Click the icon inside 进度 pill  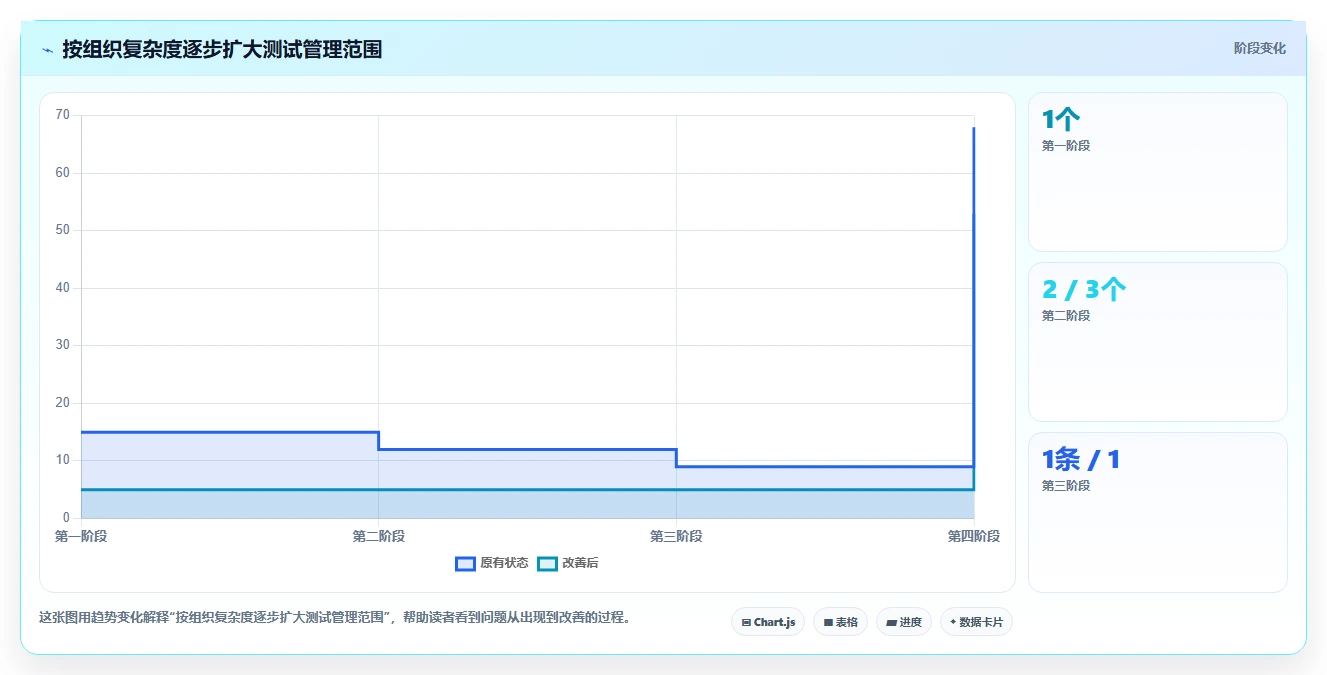click(891, 623)
